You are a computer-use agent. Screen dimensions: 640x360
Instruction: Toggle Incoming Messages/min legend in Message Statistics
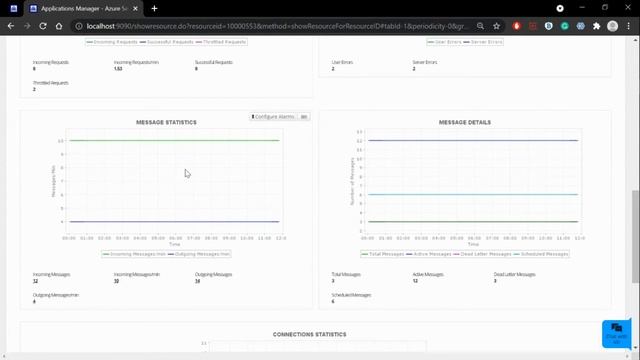(134, 254)
